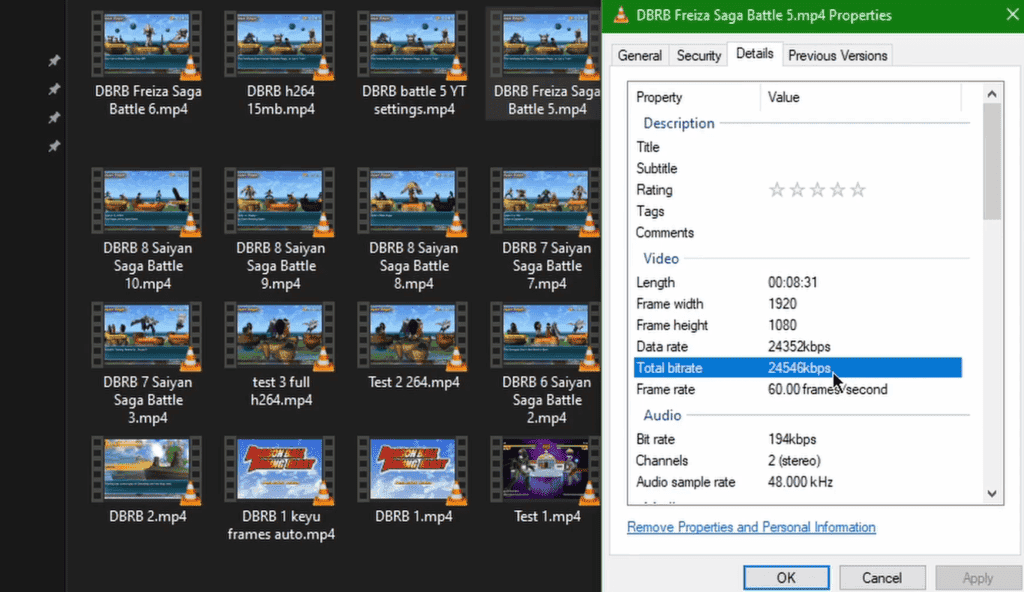Viewport: 1024px width, 592px height.
Task: Click the first pin icon in sidebar
Action: (54, 61)
